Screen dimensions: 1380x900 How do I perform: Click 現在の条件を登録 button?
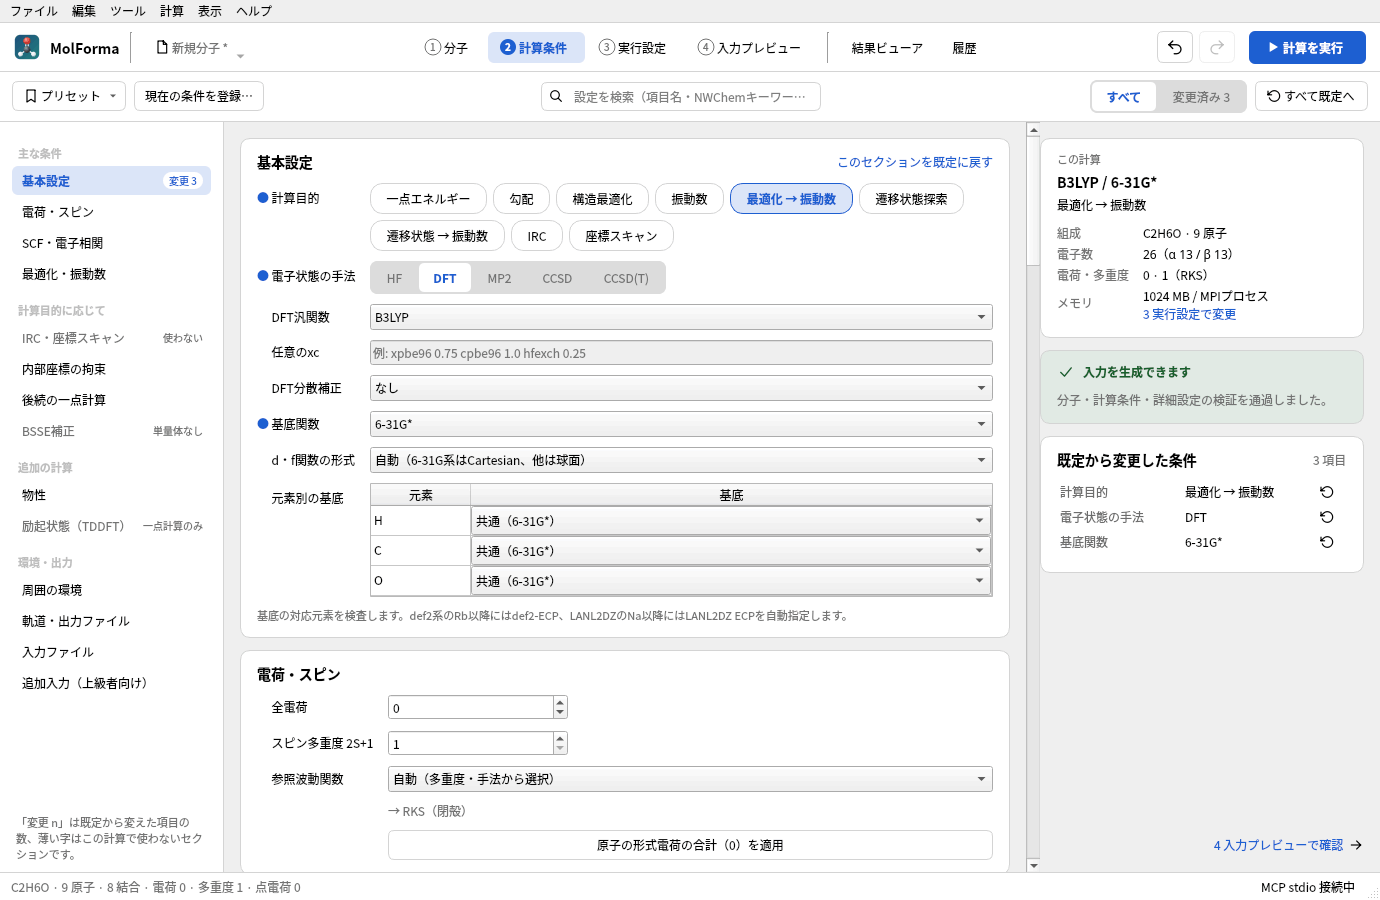click(199, 96)
